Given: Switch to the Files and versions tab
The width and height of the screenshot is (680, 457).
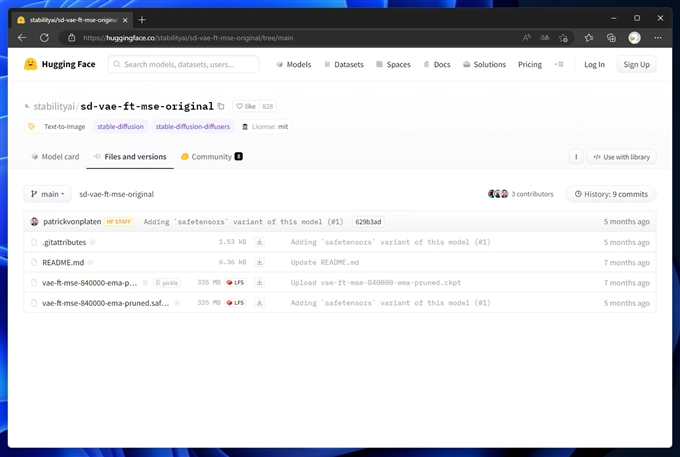Looking at the screenshot, I should pos(130,157).
